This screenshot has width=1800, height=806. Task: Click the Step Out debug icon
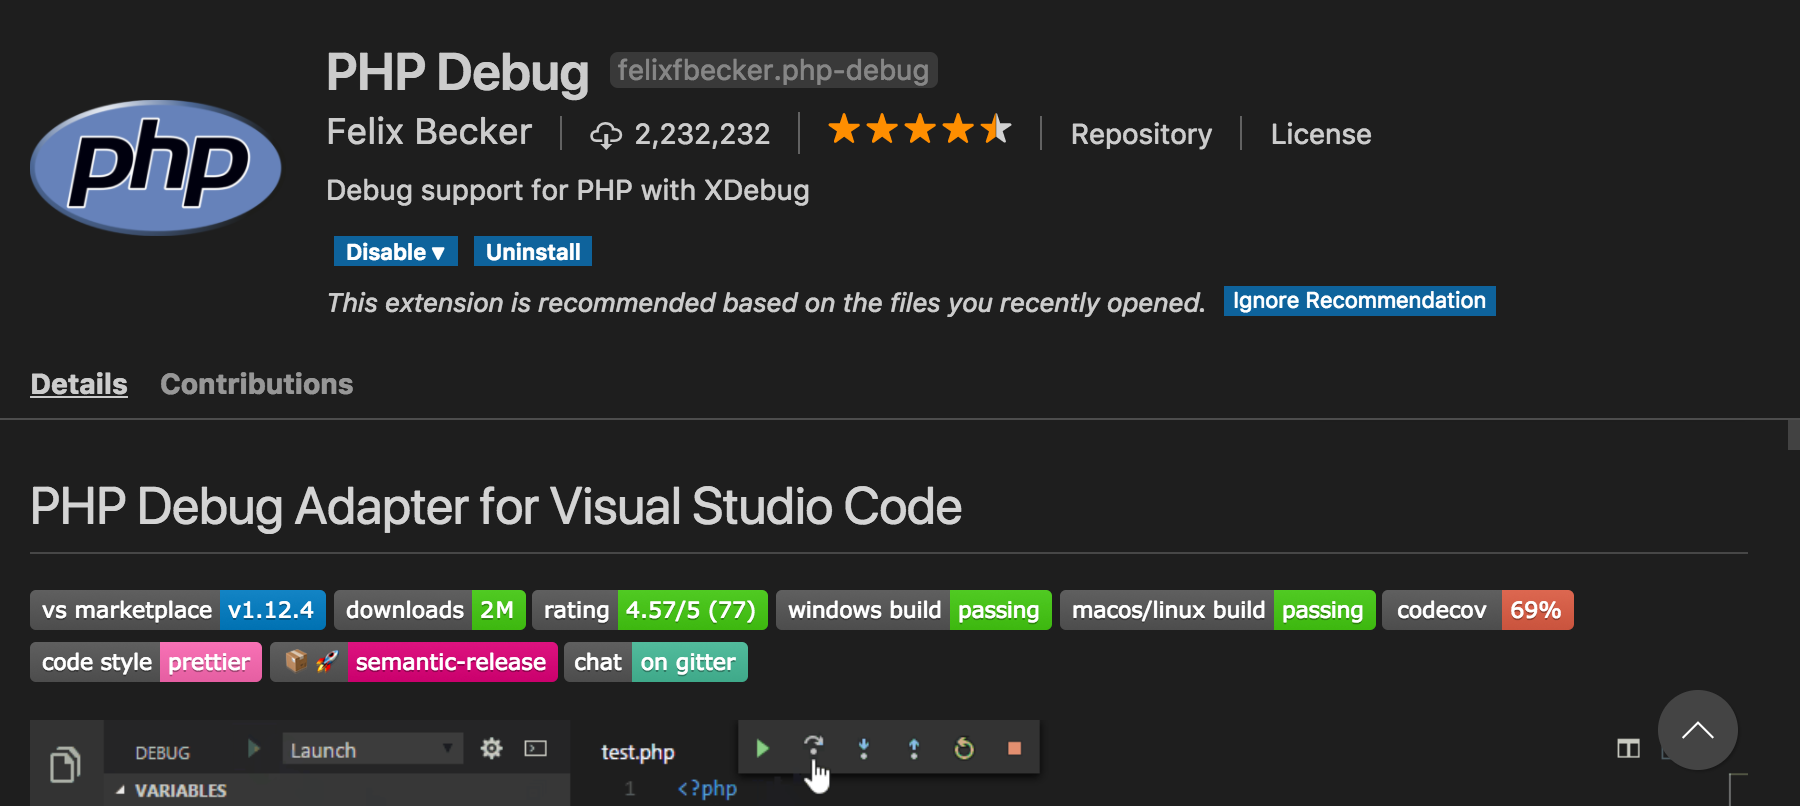tap(914, 748)
